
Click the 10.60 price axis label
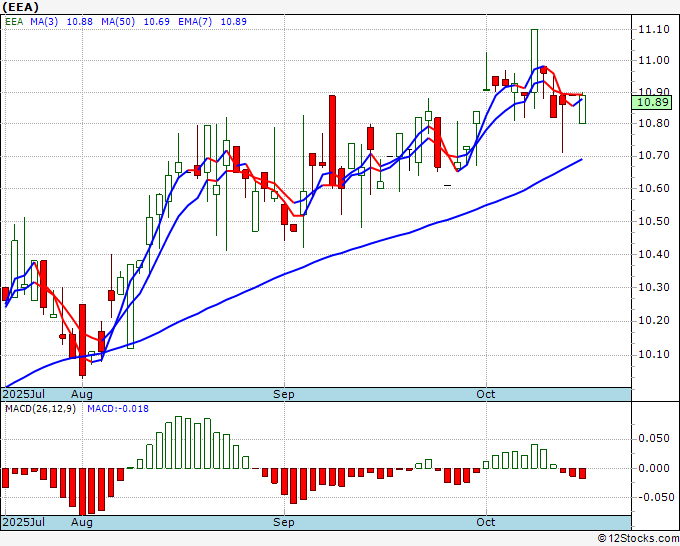pos(654,189)
